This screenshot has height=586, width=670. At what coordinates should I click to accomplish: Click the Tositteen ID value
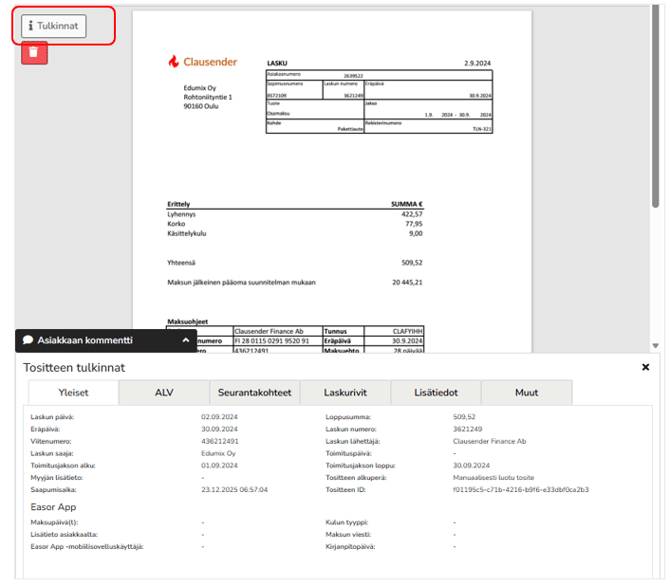pyautogui.click(x=521, y=489)
